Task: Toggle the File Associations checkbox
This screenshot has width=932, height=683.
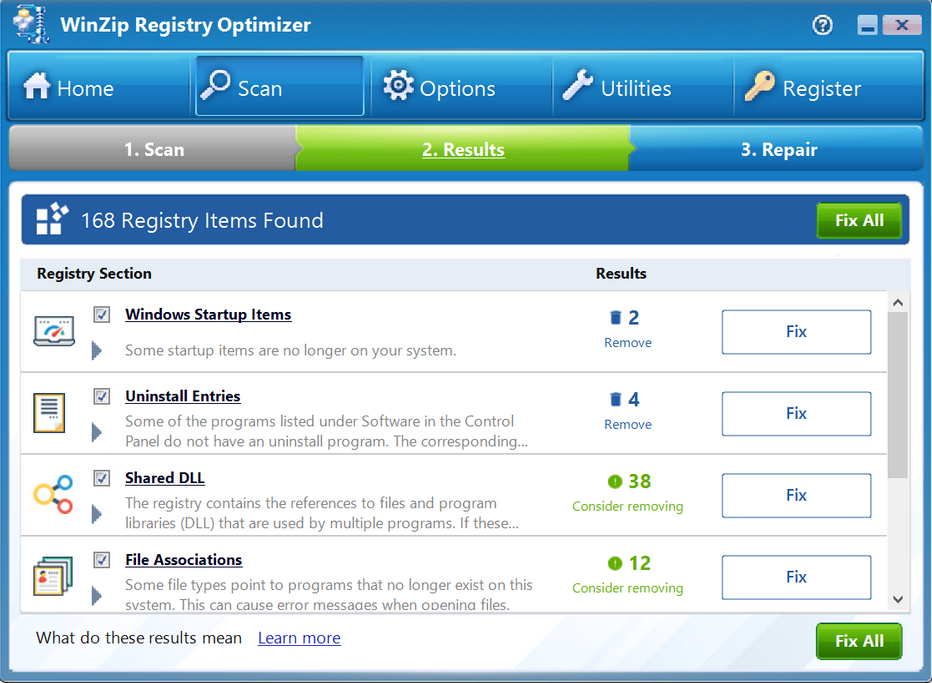Action: 102,560
